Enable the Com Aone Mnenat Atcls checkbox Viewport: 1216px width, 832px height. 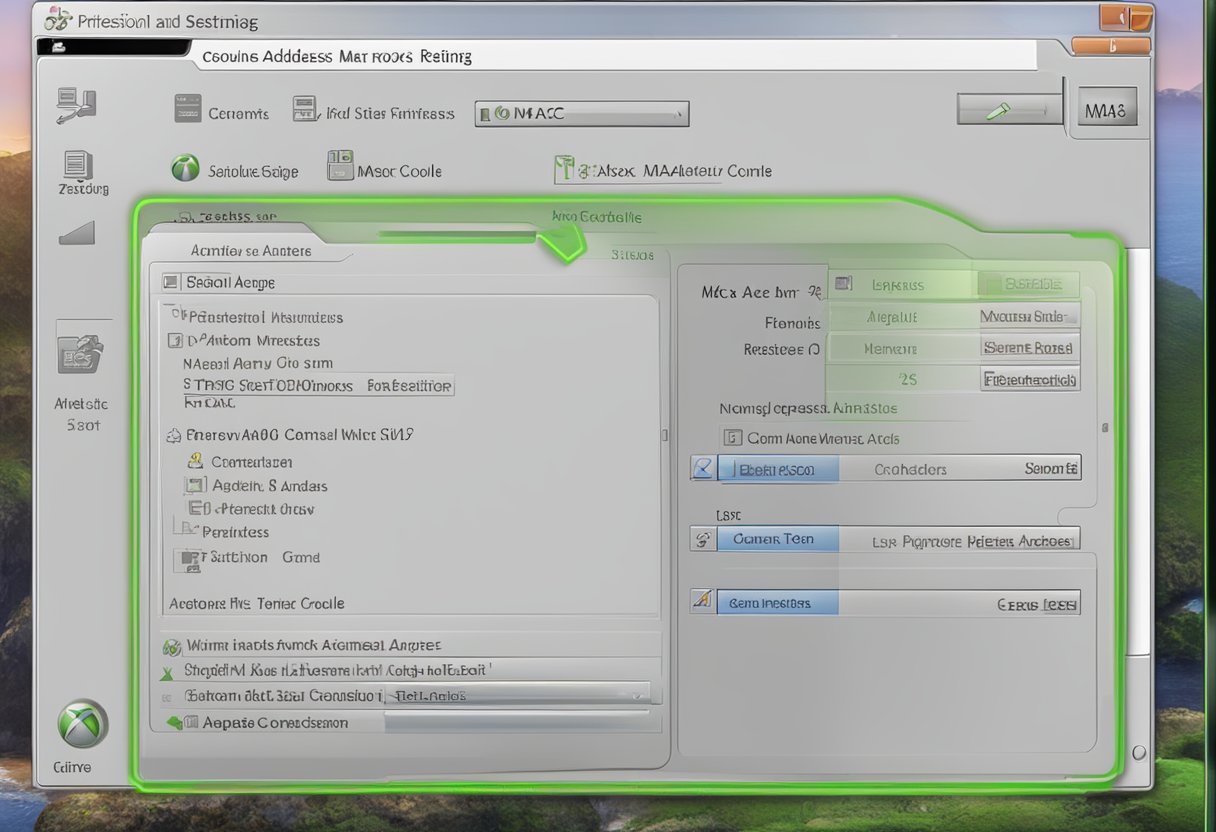coord(733,437)
